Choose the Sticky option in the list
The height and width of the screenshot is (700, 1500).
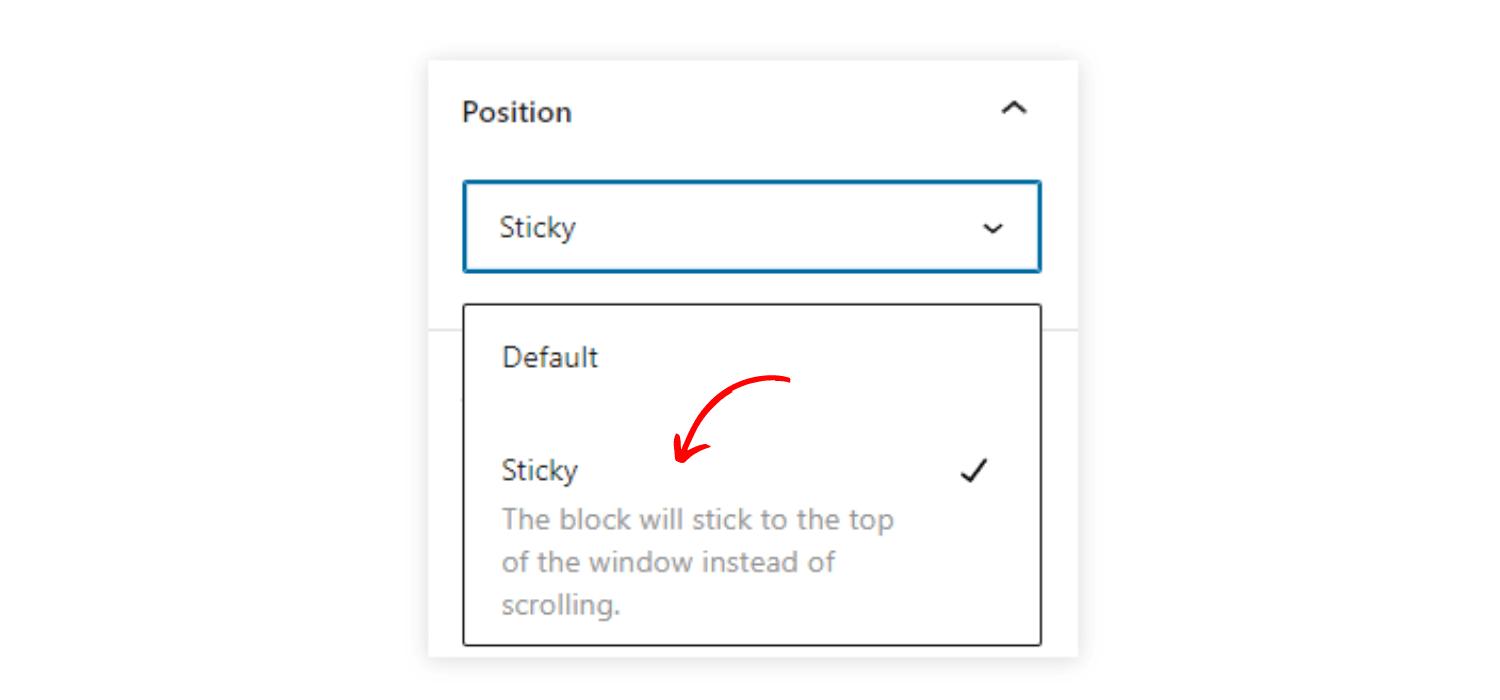point(540,470)
